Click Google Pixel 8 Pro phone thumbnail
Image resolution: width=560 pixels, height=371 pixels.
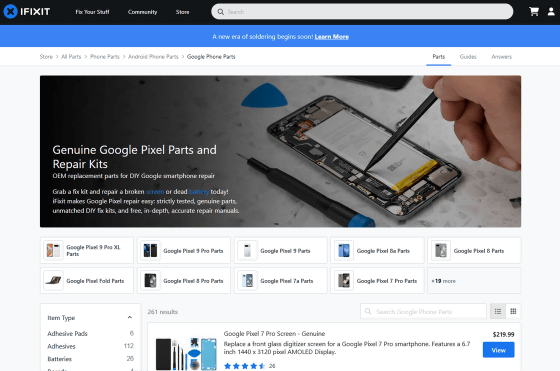click(150, 281)
